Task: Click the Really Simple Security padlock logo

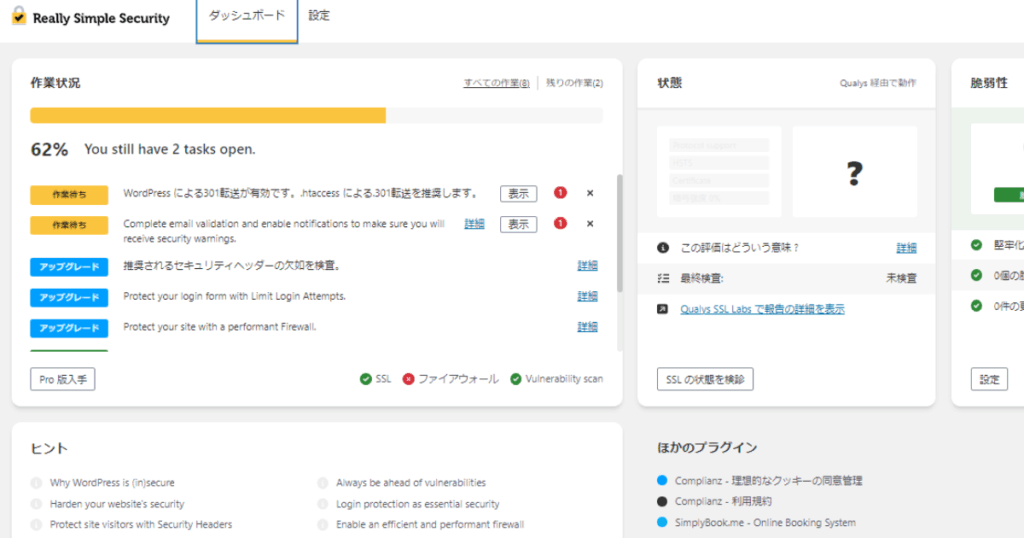Action: [18, 17]
